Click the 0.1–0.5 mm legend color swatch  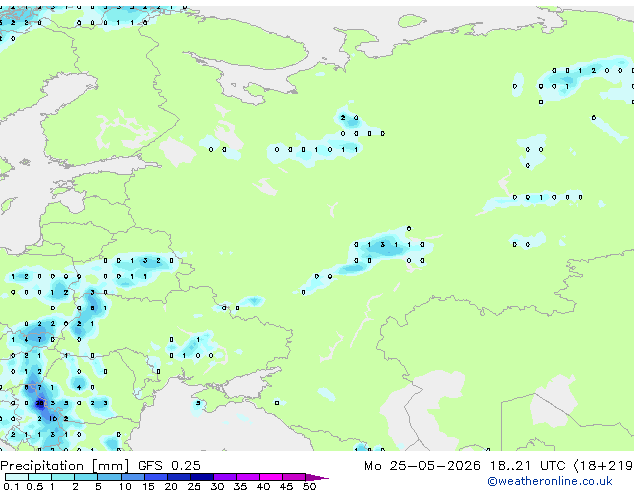[17, 477]
